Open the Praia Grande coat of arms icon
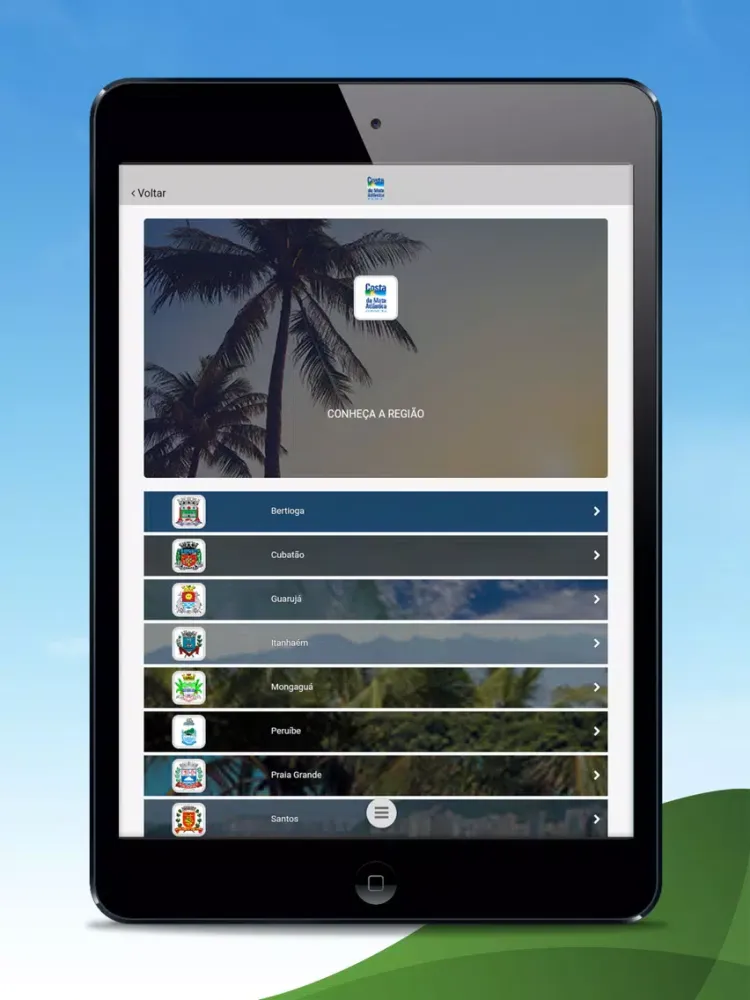Screen dimensions: 750x1000 click(189, 776)
